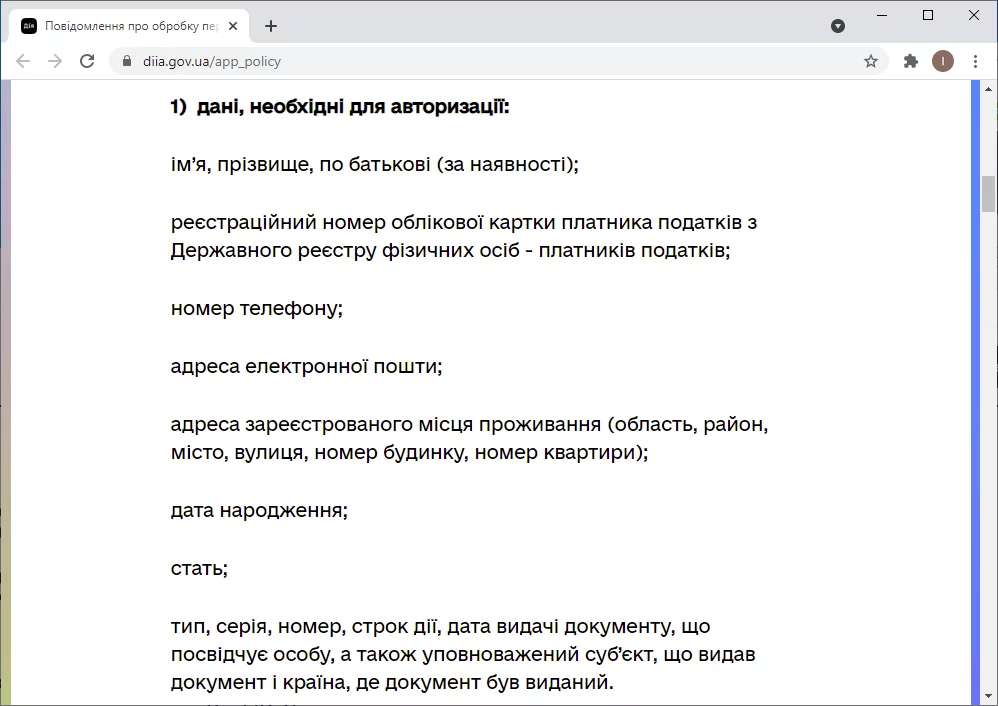Click the vertical scrollbar thumb

pyautogui.click(x=988, y=194)
